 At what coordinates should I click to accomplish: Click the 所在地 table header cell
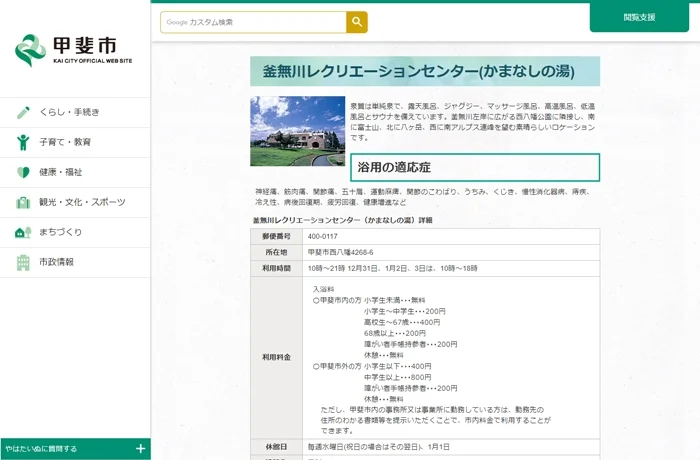coord(276,252)
